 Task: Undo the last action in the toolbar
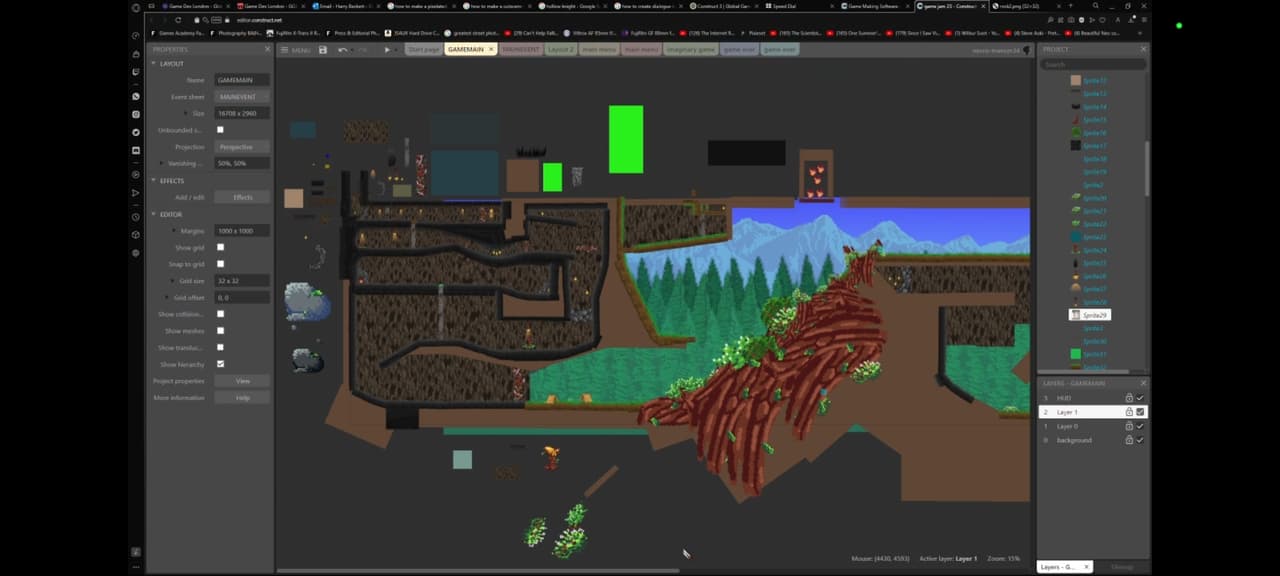343,49
